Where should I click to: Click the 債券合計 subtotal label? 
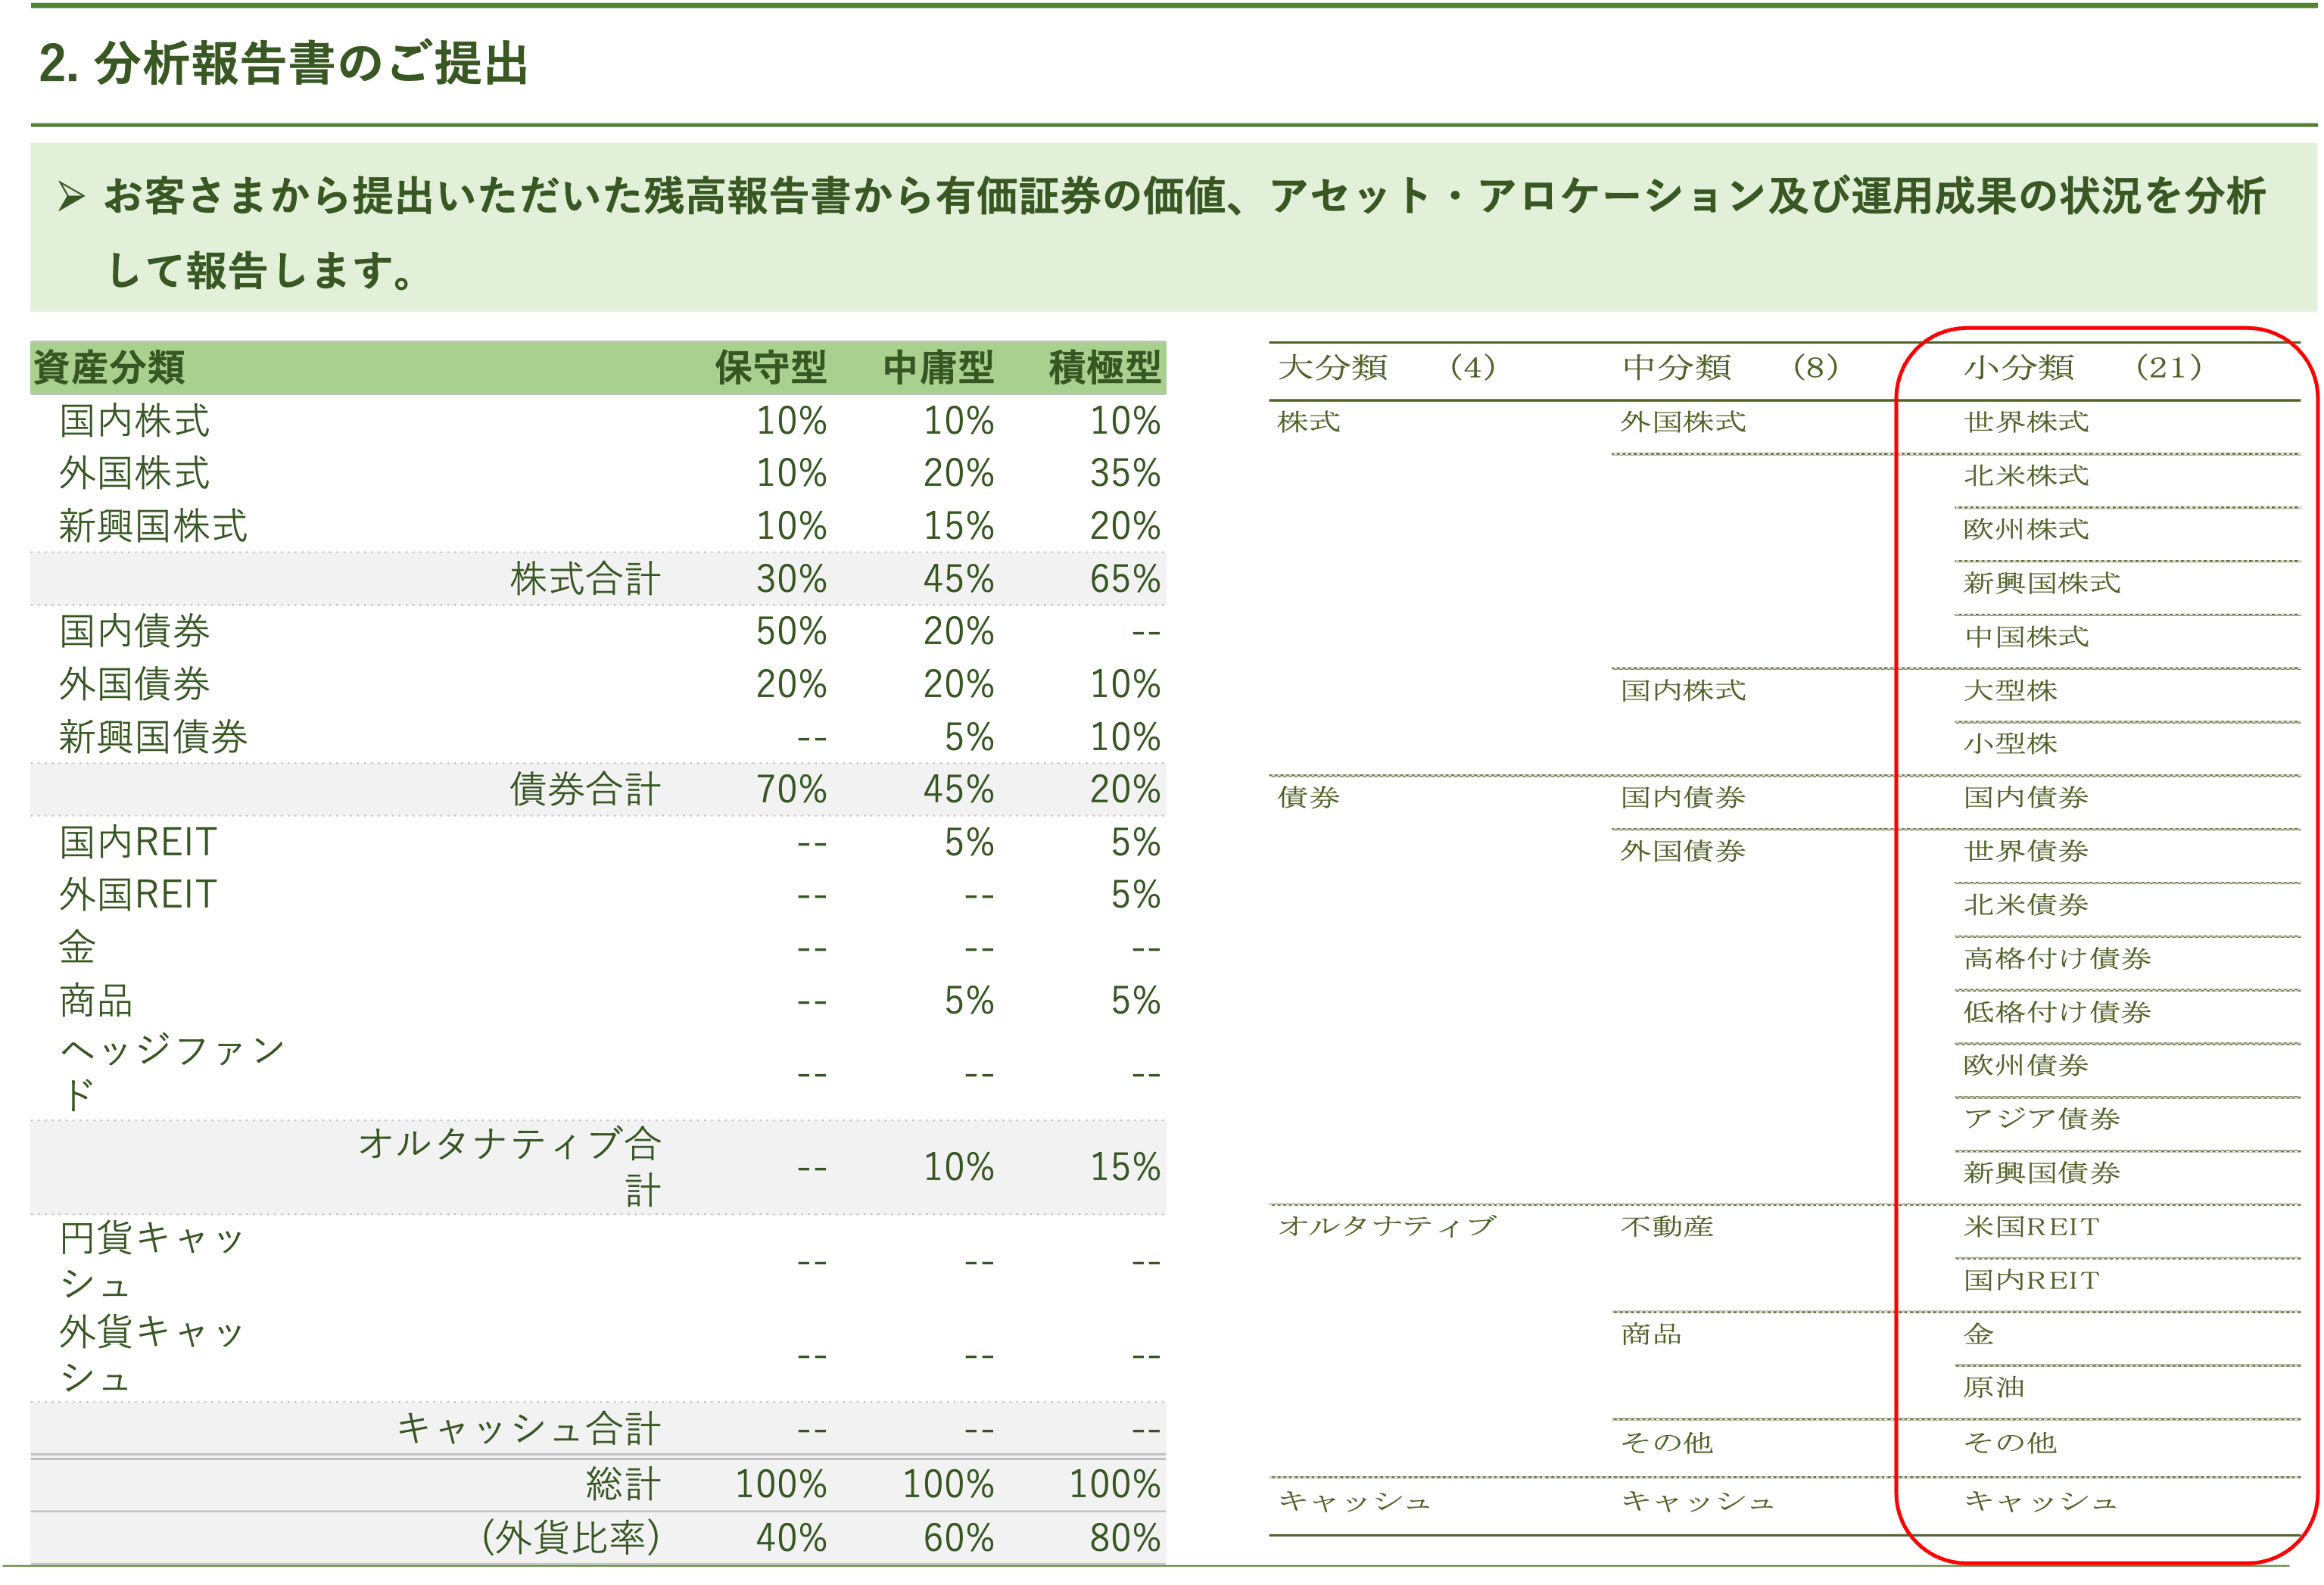[585, 789]
